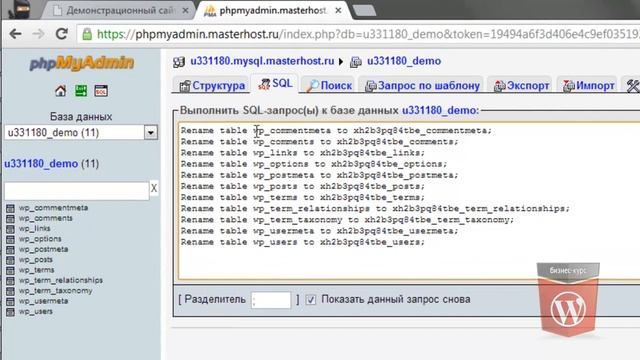Switch to the Структура tab

point(212,85)
